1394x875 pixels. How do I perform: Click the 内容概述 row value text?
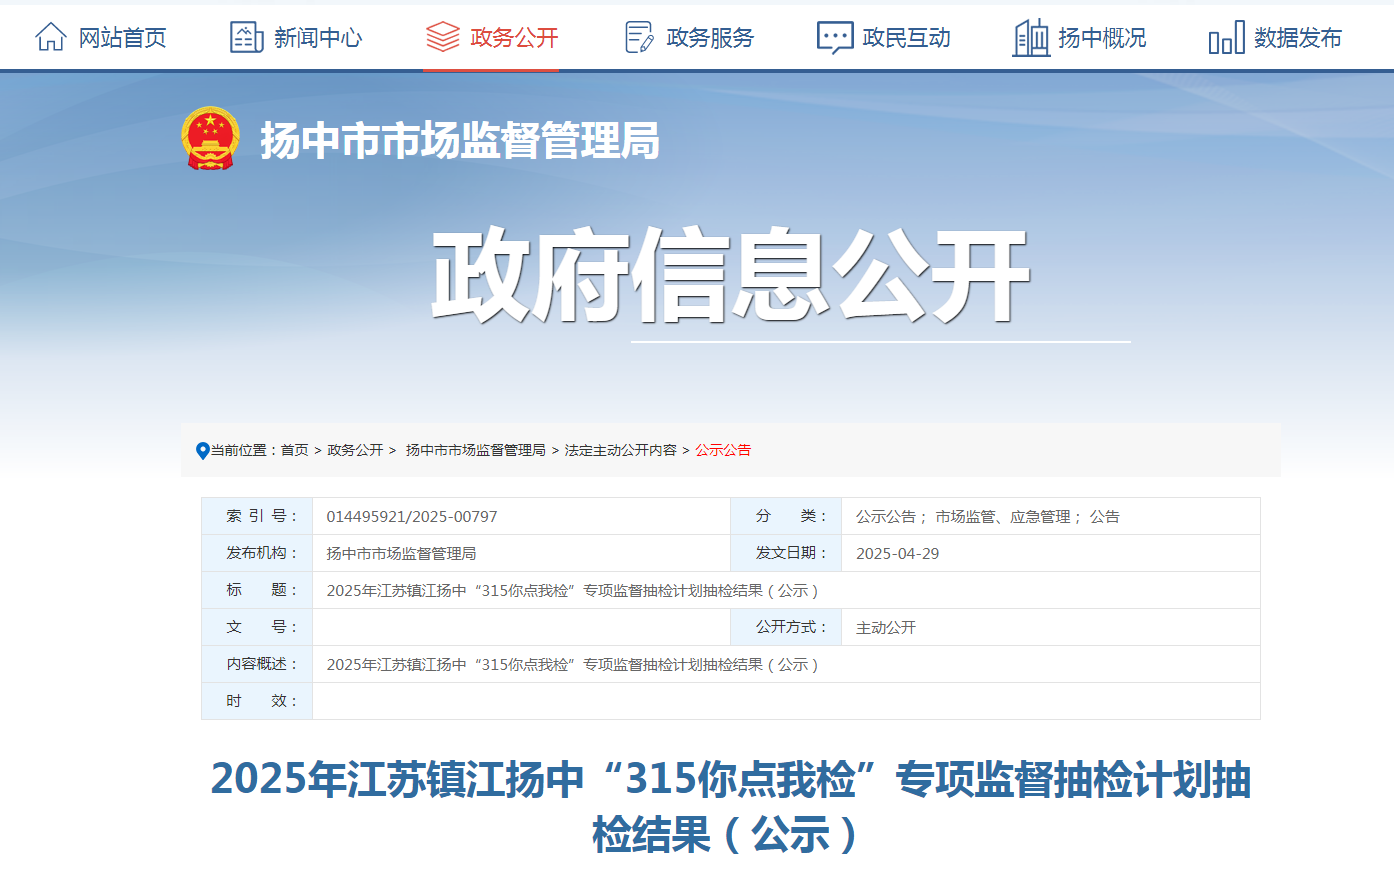click(x=572, y=665)
